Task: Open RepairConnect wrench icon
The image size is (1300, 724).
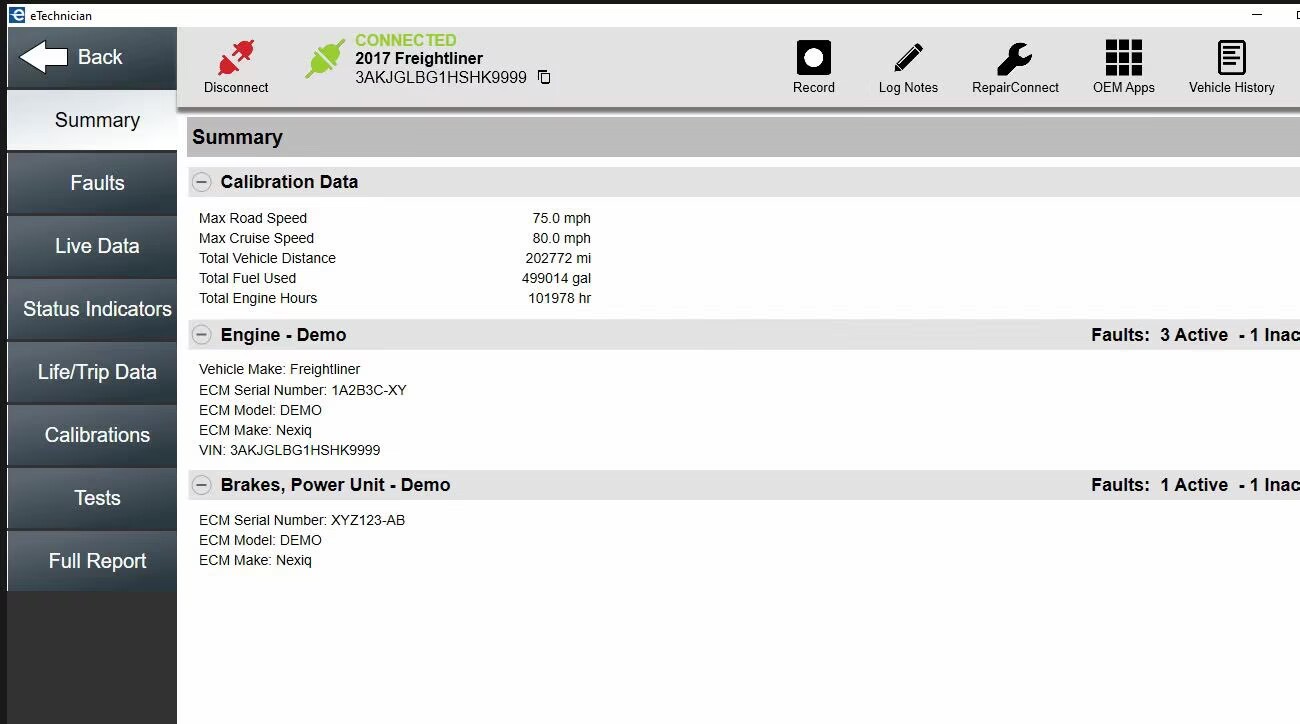Action: 1015,58
